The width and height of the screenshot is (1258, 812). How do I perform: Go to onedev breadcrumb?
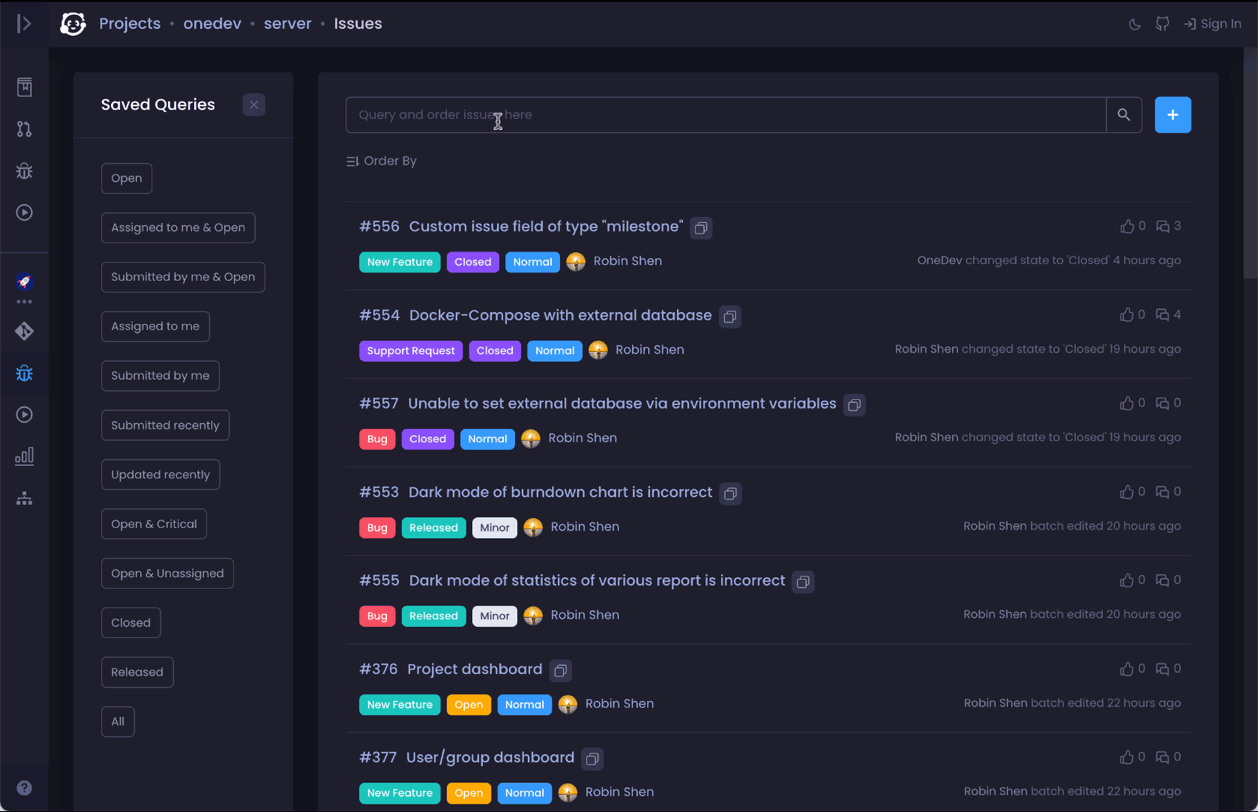pos(212,24)
